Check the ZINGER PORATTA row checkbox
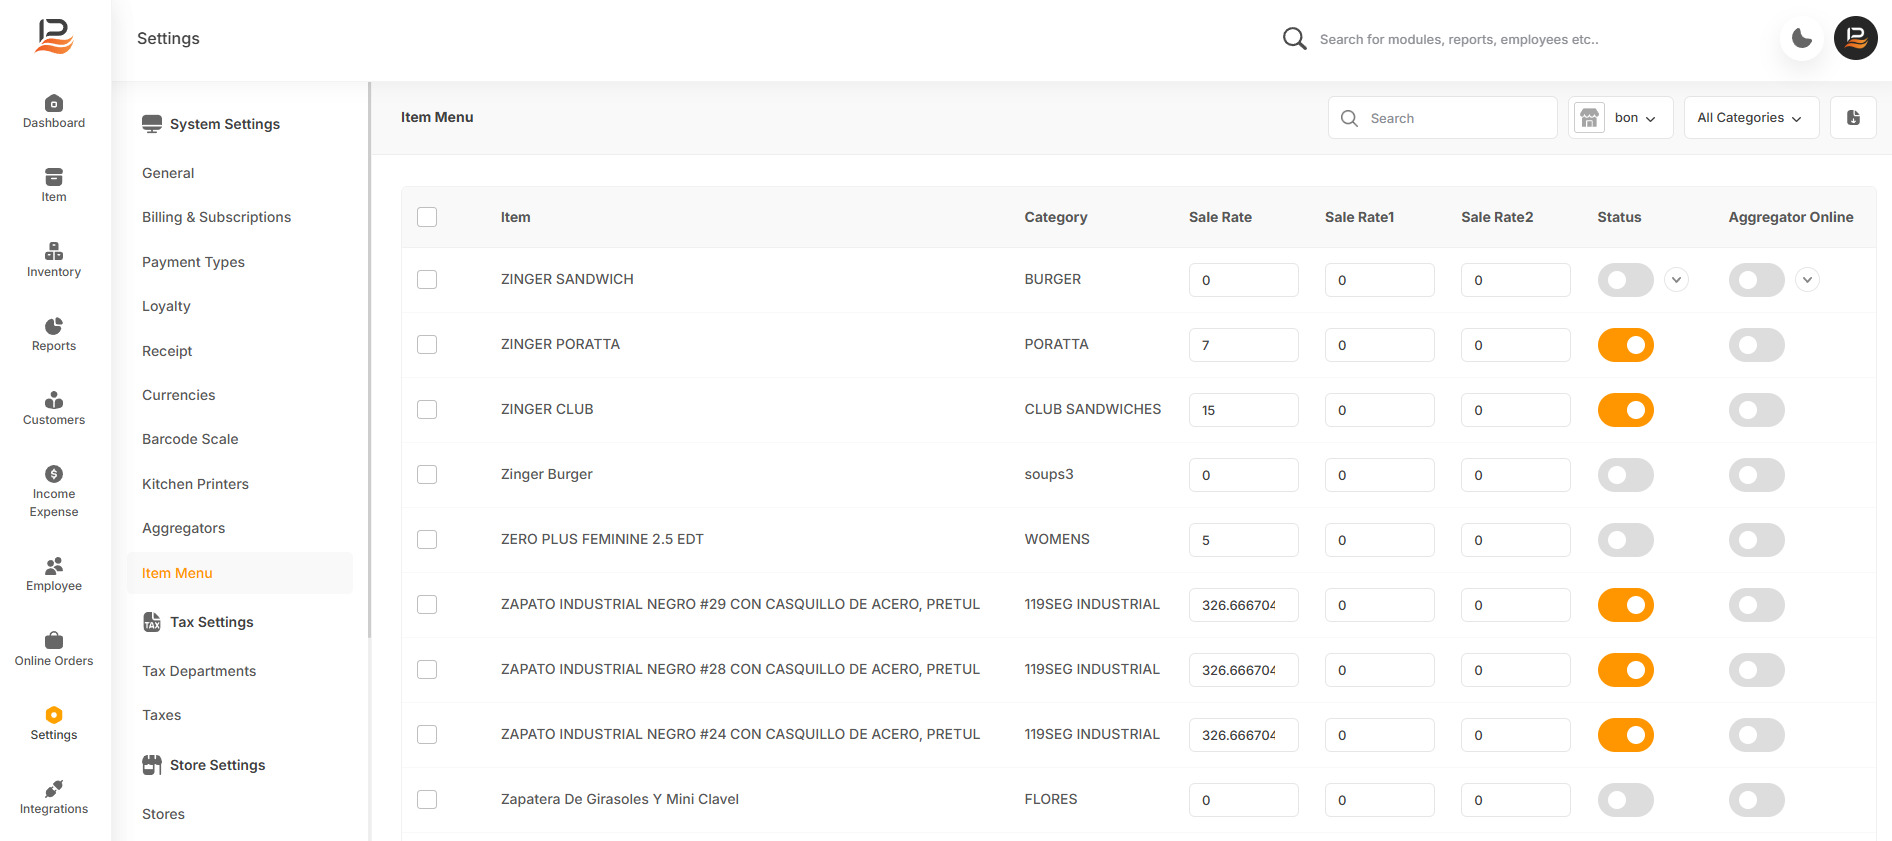1892x841 pixels. (x=427, y=345)
